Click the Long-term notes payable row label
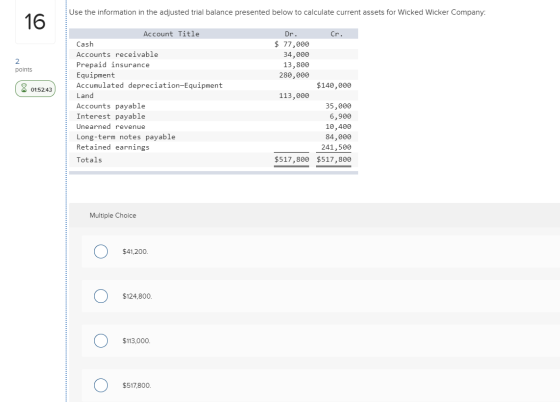This screenshot has width=560, height=402. point(126,137)
